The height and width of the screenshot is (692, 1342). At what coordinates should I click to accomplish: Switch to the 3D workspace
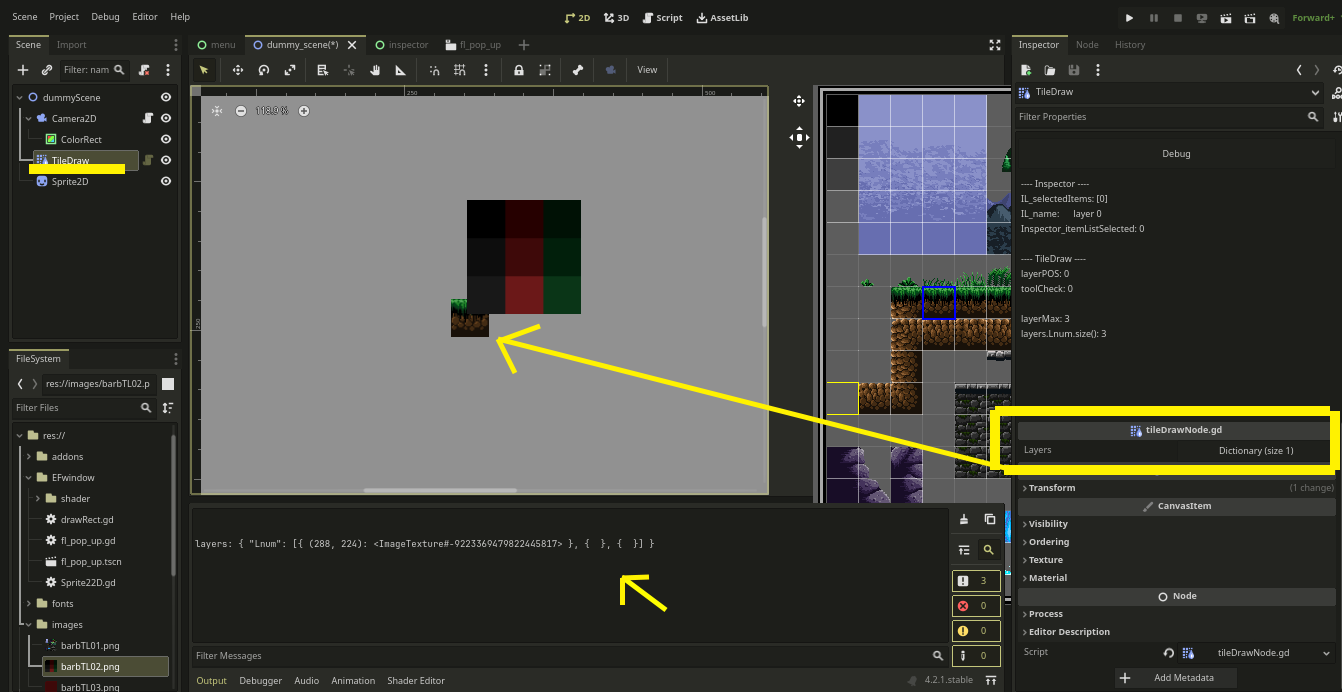click(616, 18)
